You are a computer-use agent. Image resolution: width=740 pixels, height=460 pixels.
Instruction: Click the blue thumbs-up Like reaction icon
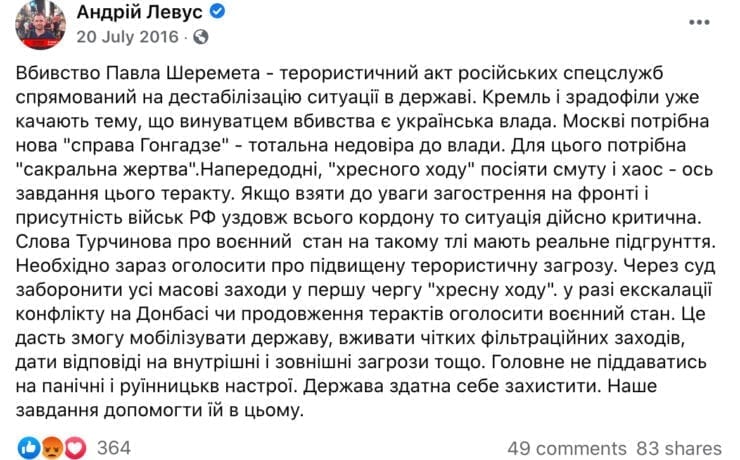pyautogui.click(x=29, y=447)
